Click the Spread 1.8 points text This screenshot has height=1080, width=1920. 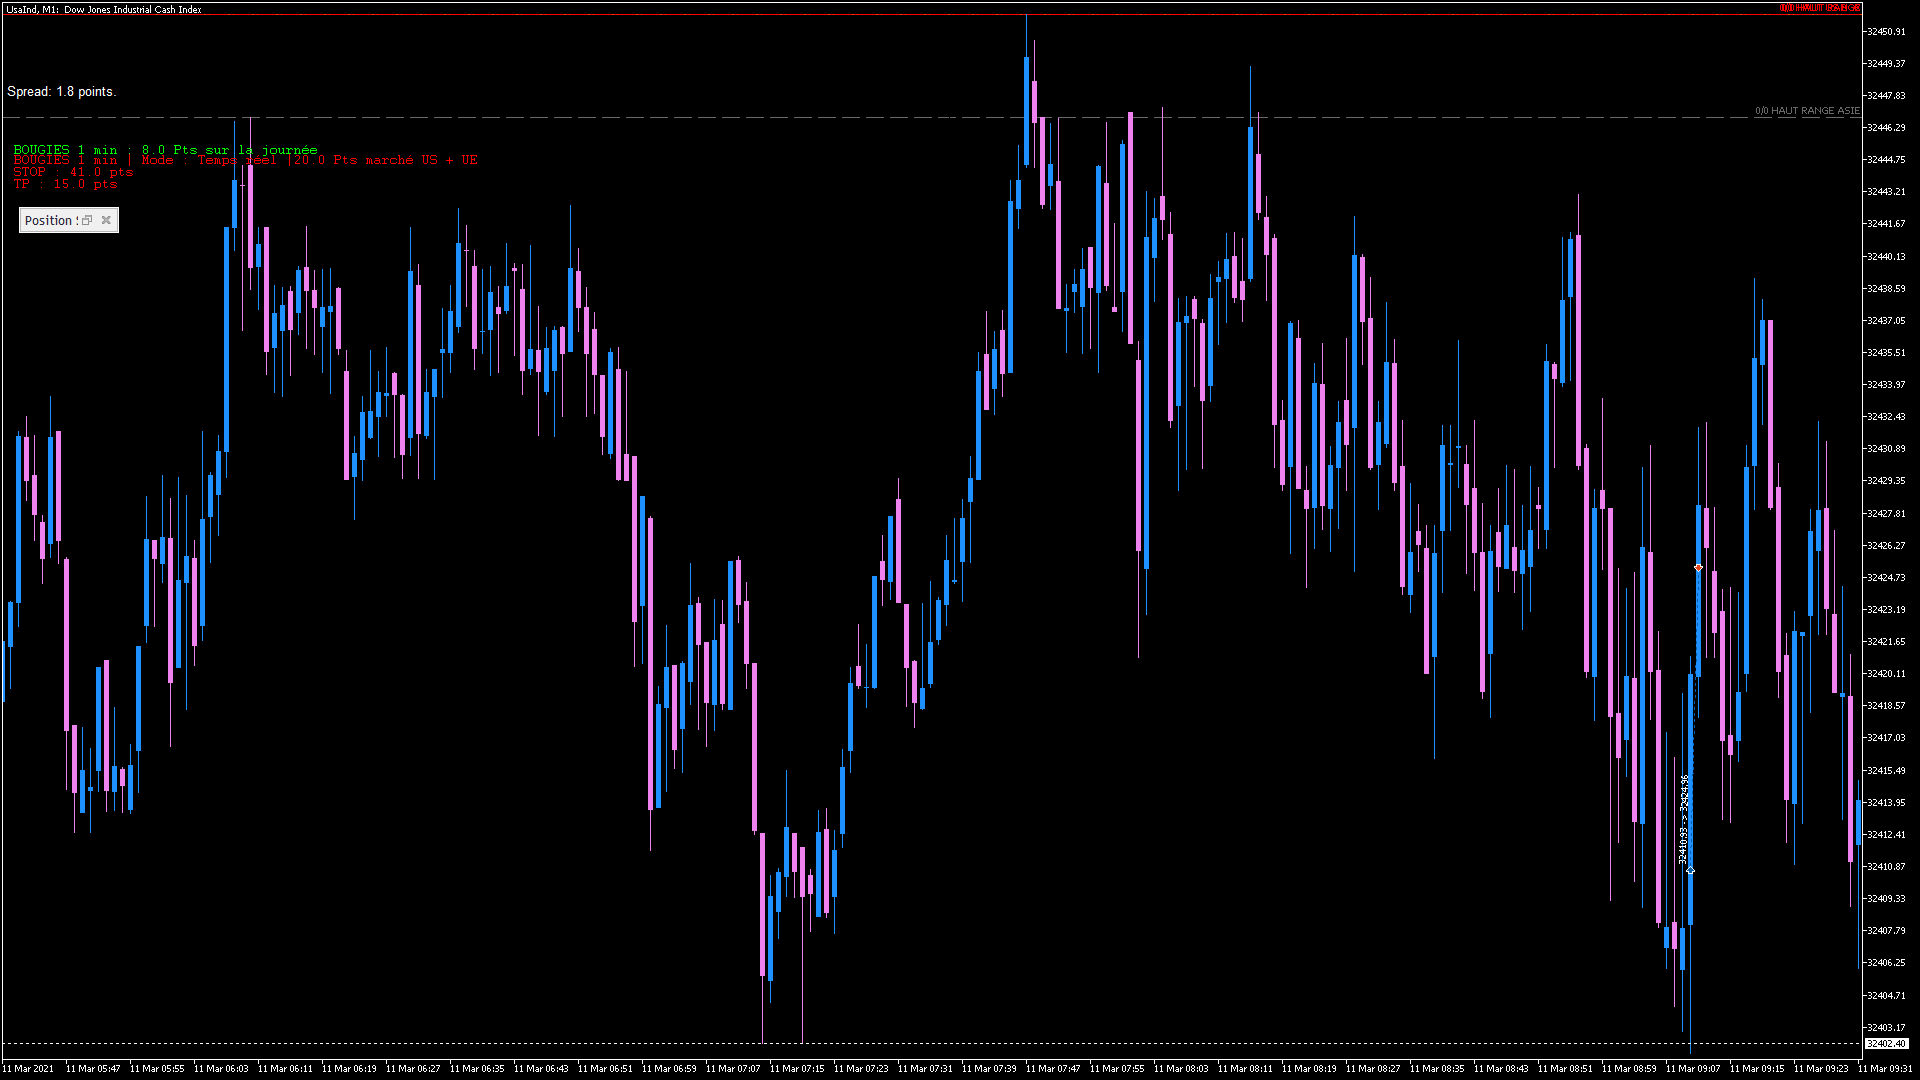pyautogui.click(x=61, y=91)
